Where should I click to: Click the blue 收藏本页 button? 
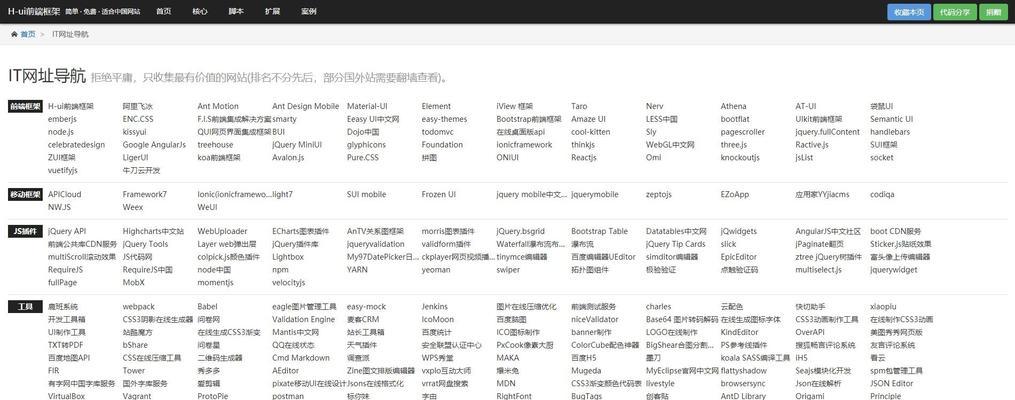909,12
